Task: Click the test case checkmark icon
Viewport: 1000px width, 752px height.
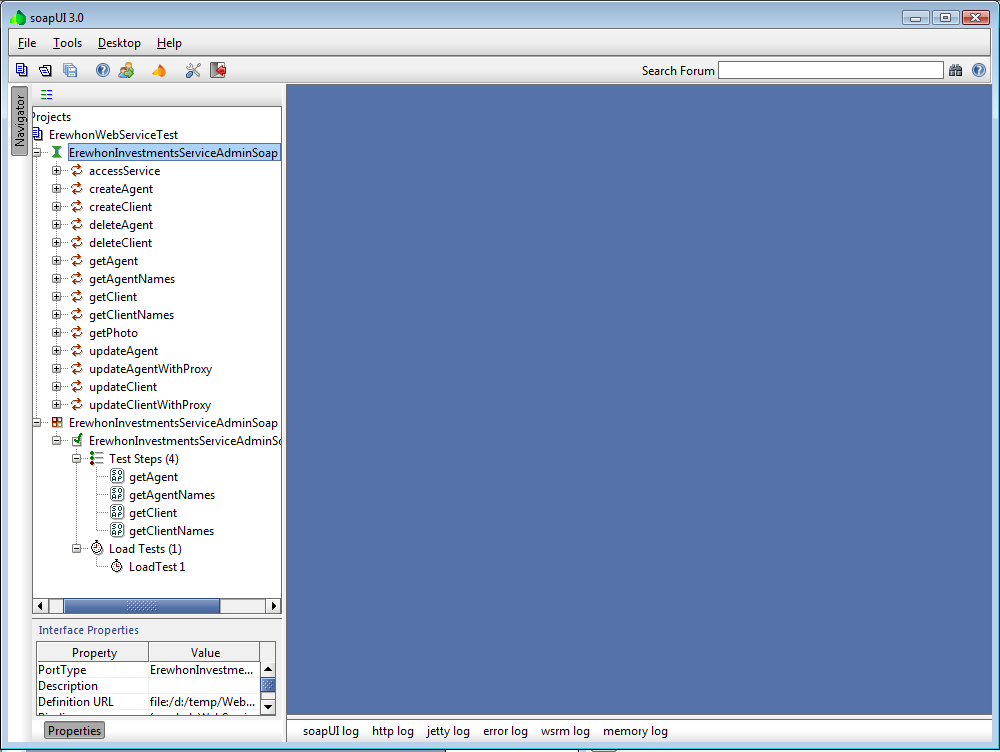Action: click(x=77, y=441)
